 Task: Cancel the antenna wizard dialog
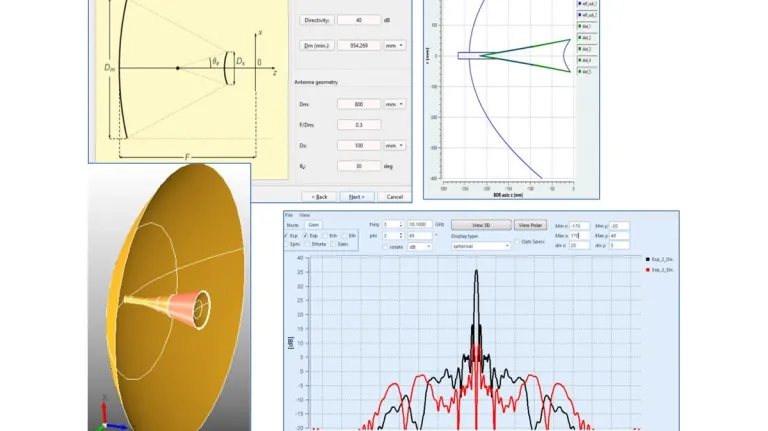[394, 196]
